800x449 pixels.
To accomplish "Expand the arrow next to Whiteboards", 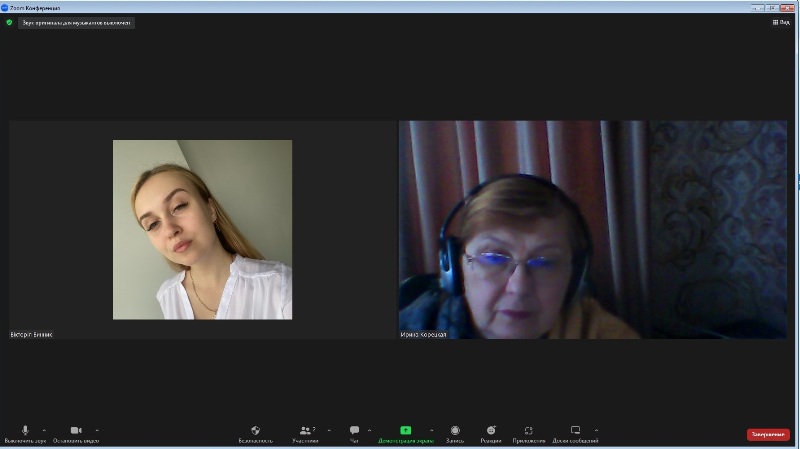I will coord(596,431).
